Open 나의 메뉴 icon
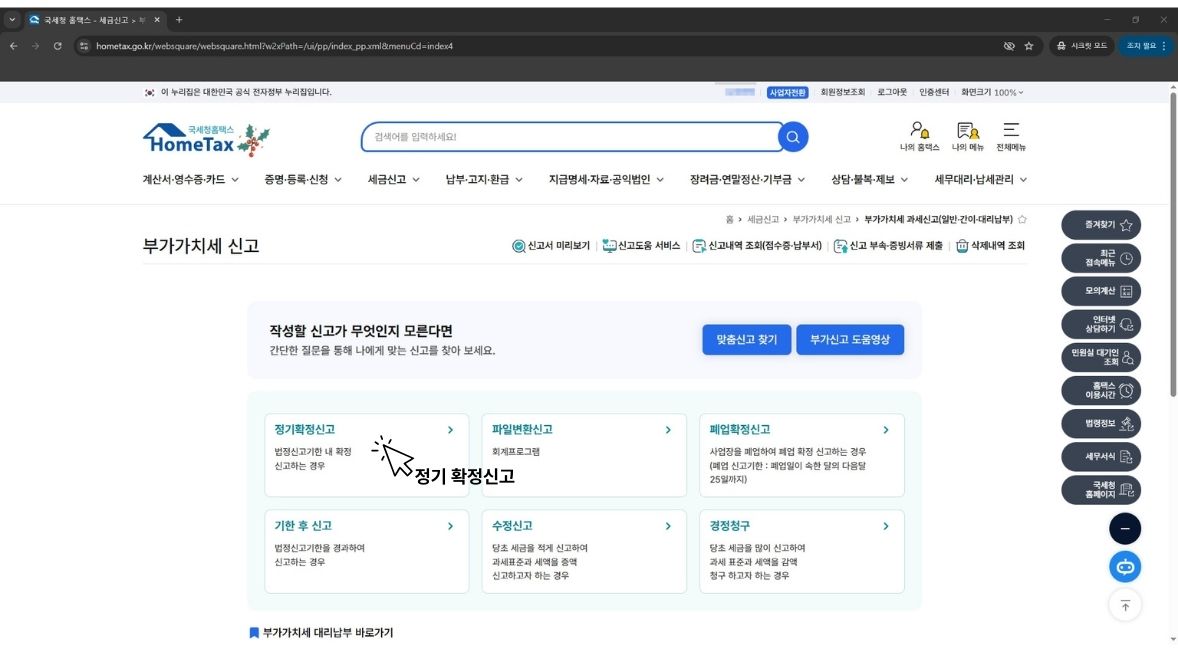The width and height of the screenshot is (1178, 650). point(968,137)
